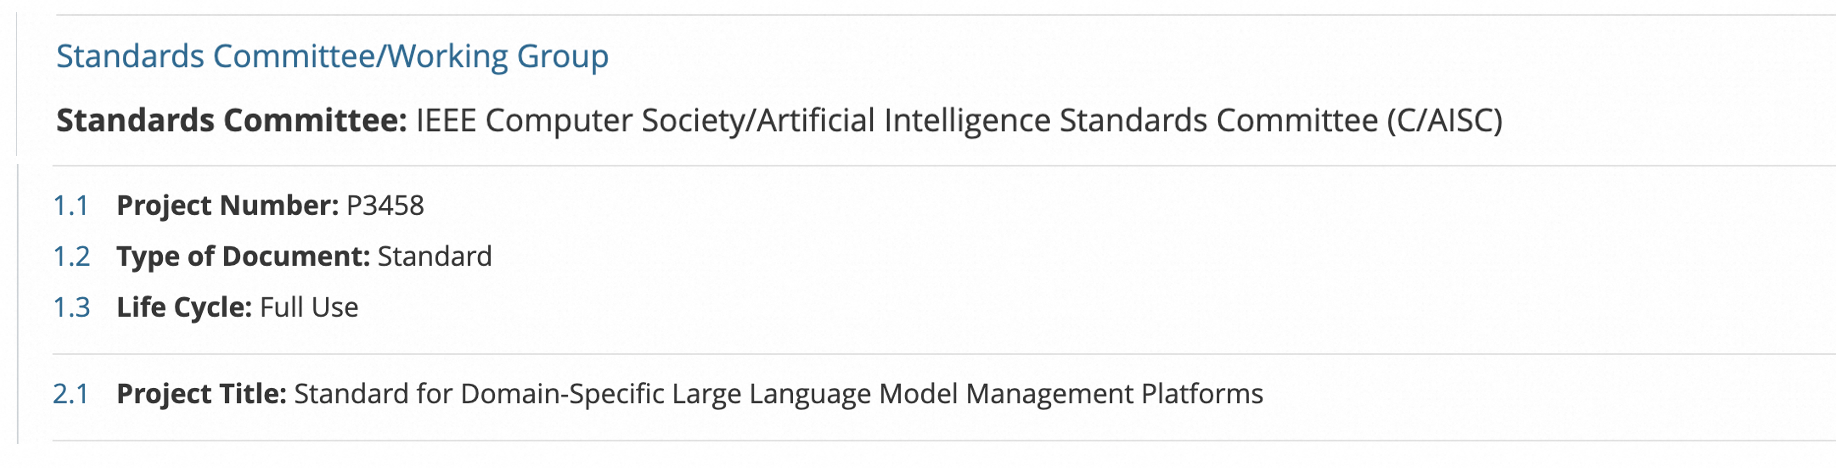Select the bold Standards Committee label

tap(231, 120)
